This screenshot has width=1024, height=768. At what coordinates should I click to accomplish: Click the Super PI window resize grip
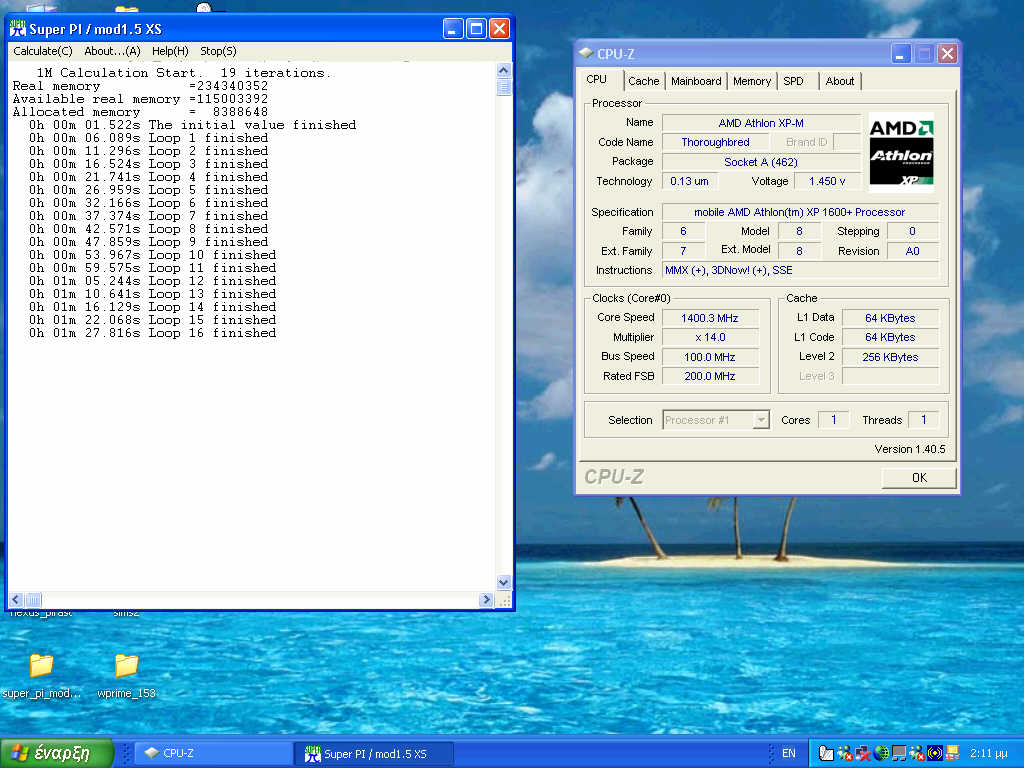pos(504,600)
